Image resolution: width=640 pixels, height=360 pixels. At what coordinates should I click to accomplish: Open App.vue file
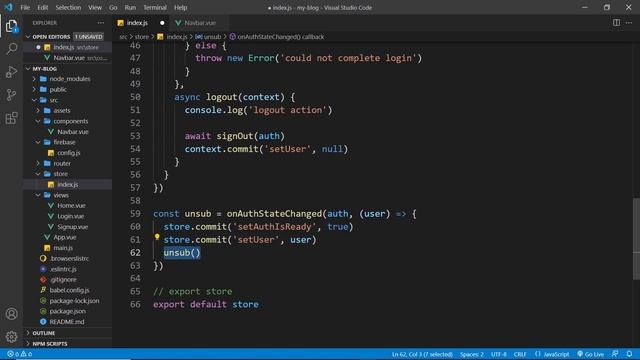tap(67, 237)
